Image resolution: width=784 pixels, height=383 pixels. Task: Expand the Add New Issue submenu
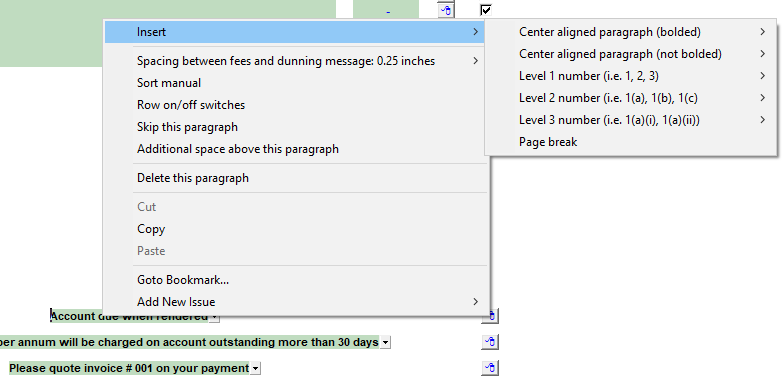coord(295,302)
